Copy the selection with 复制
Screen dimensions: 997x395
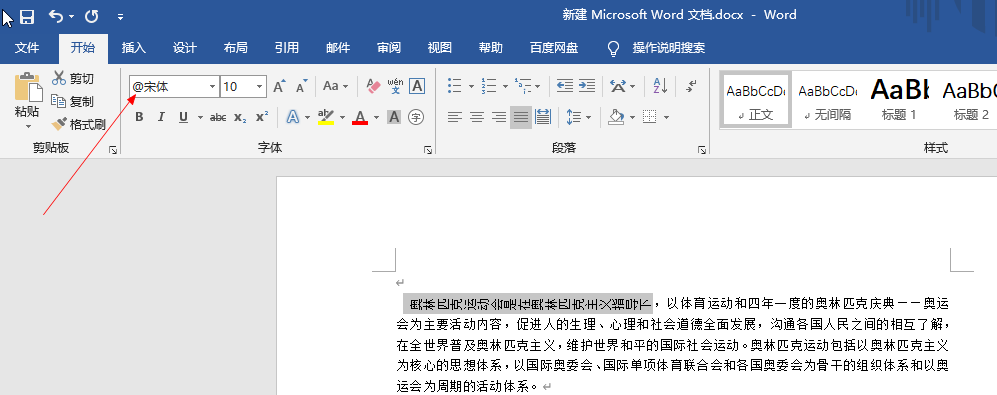tap(73, 101)
